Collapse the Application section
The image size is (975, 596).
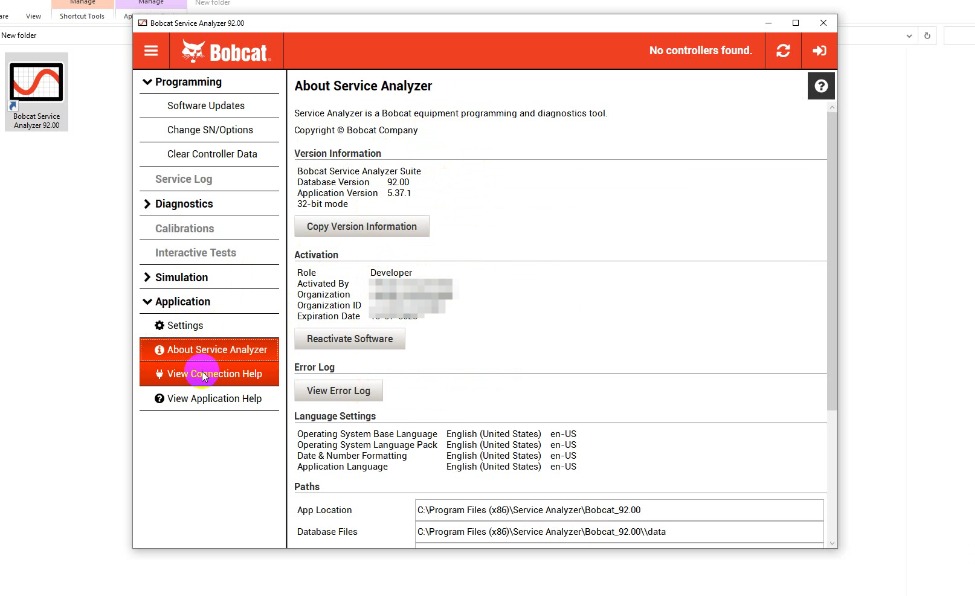(147, 301)
